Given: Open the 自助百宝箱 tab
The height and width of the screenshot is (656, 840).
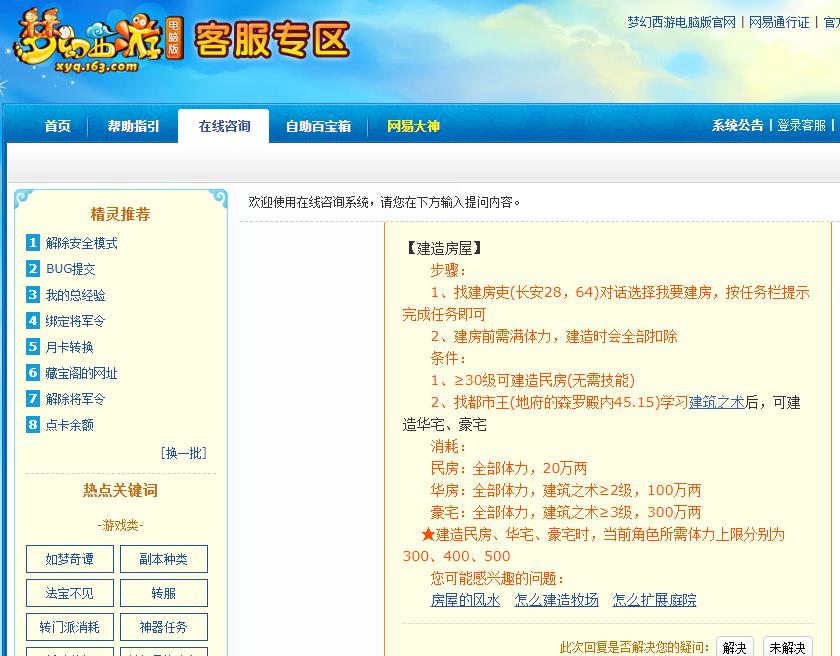Looking at the screenshot, I should pos(318,126).
